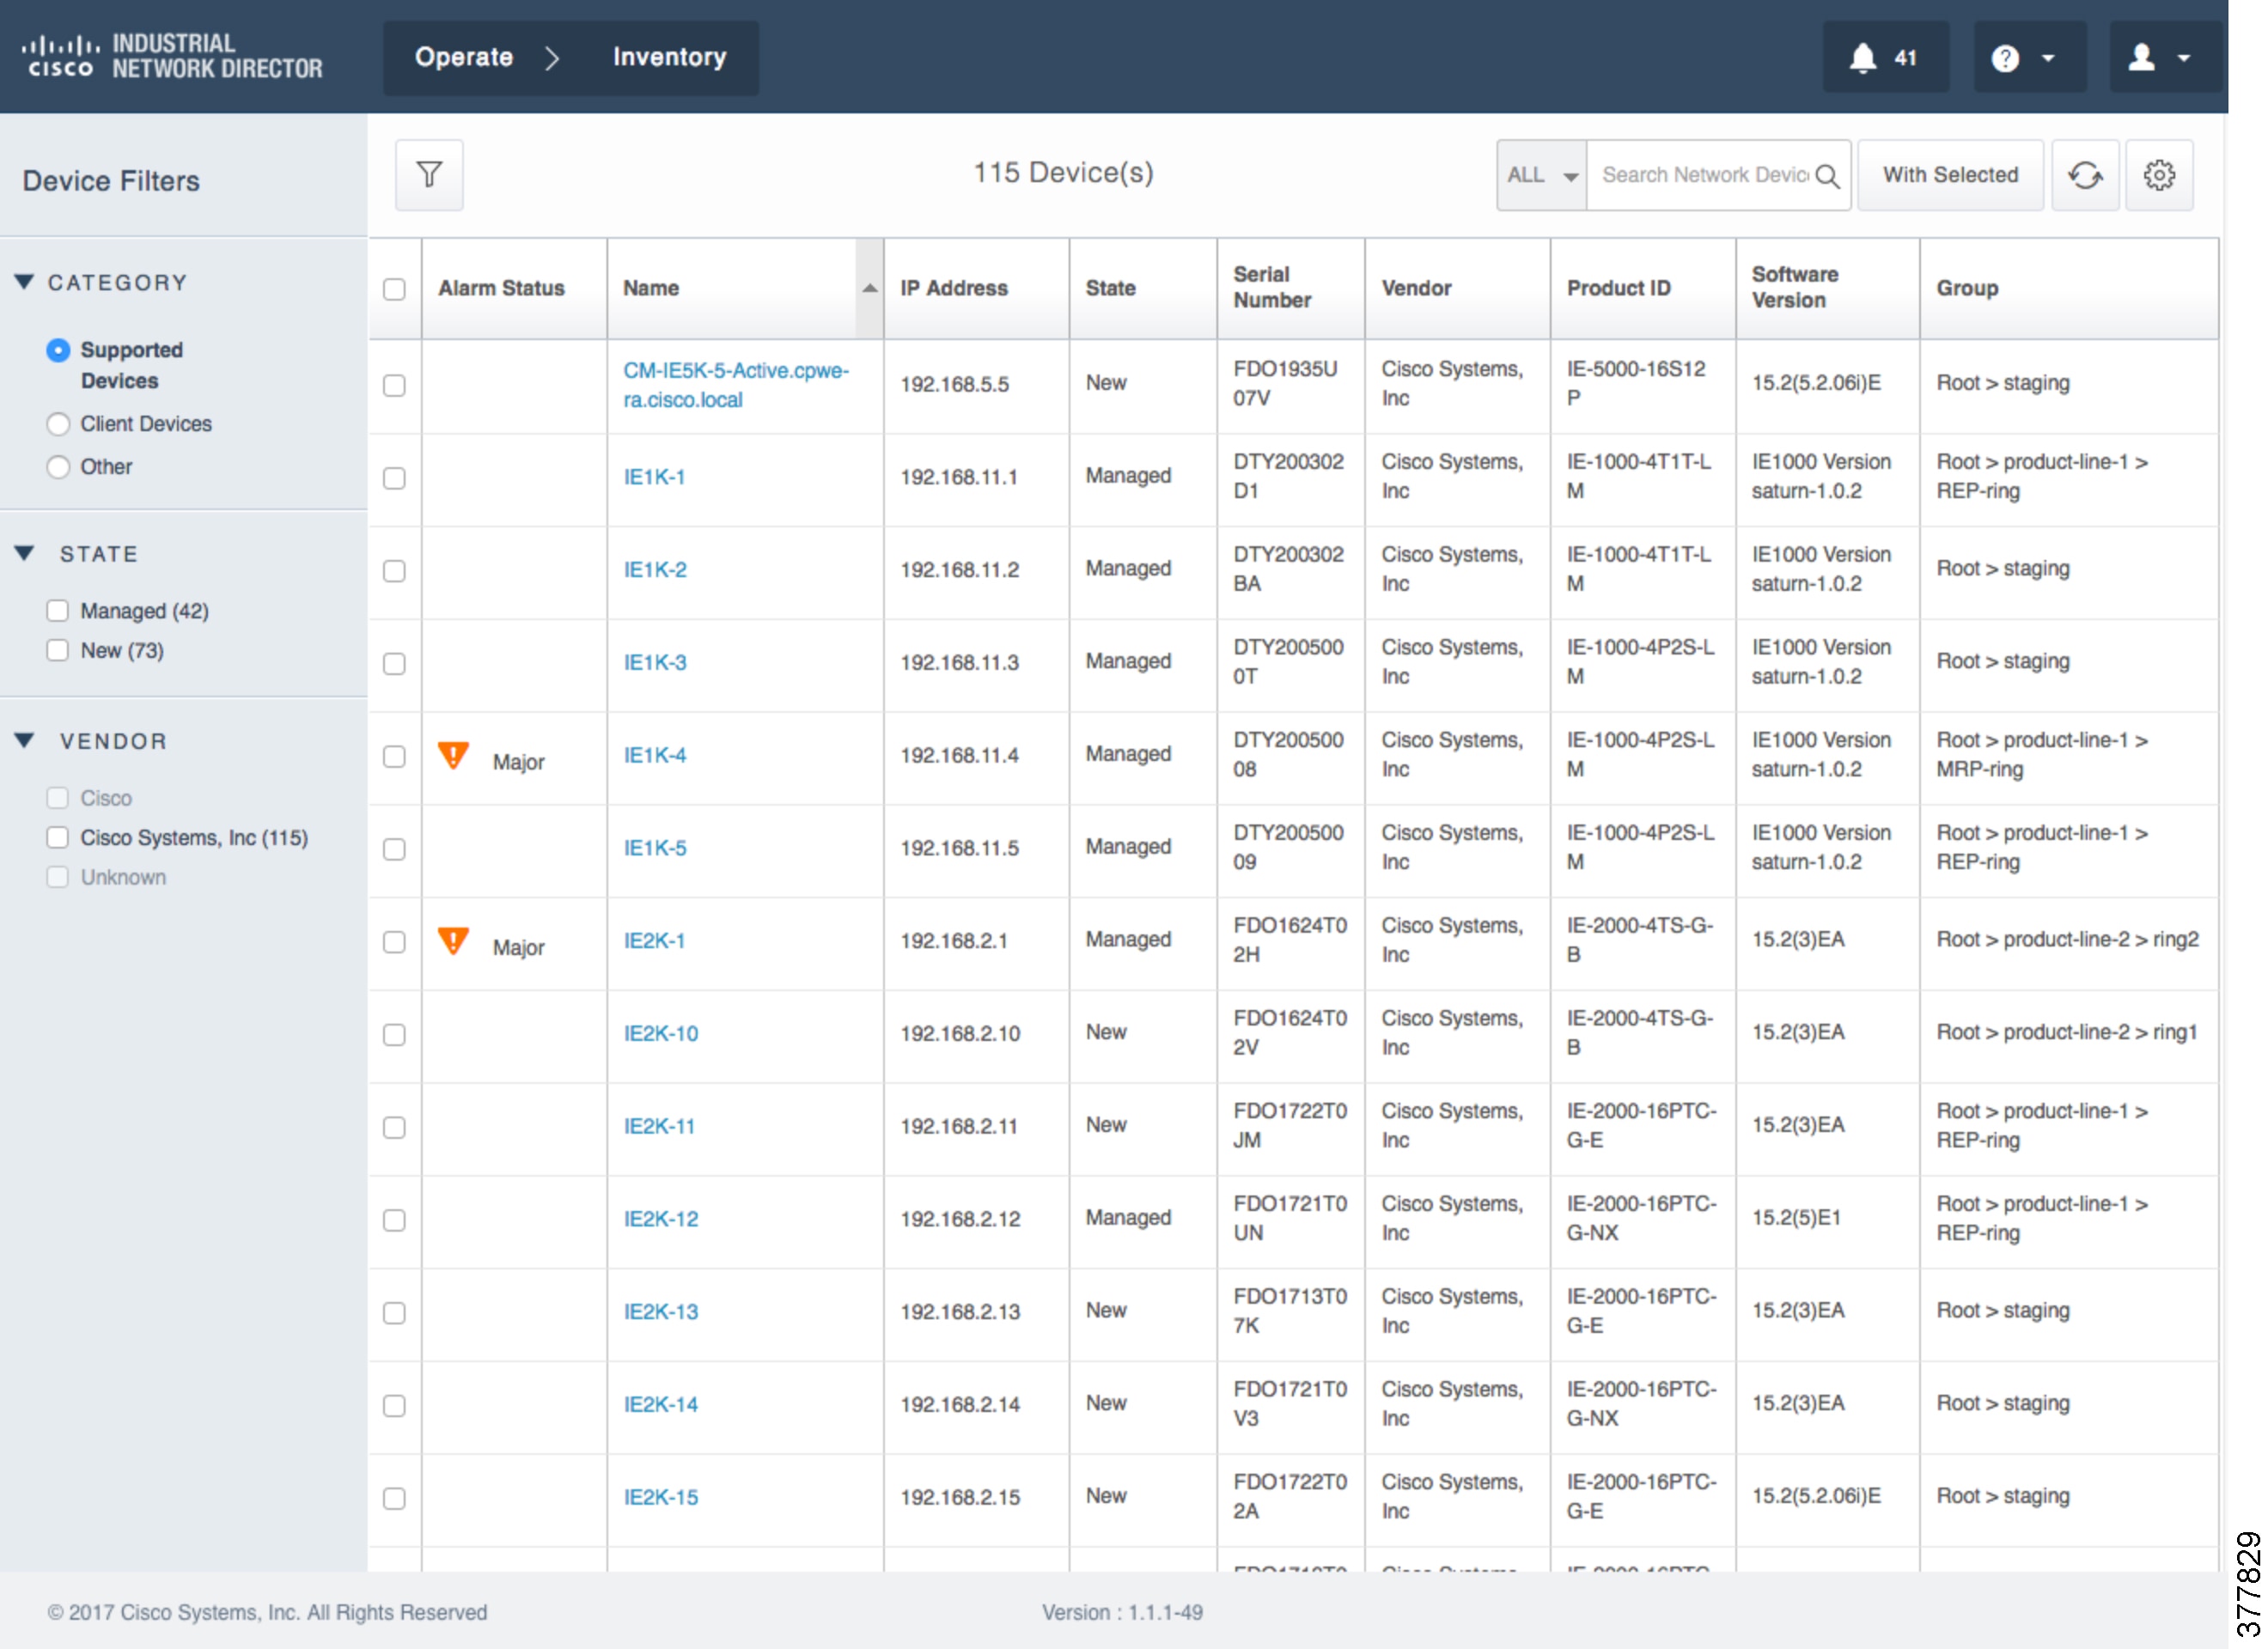Check the row checkbox for IE2K-15
This screenshot has width=2268, height=1649.
tap(395, 1498)
